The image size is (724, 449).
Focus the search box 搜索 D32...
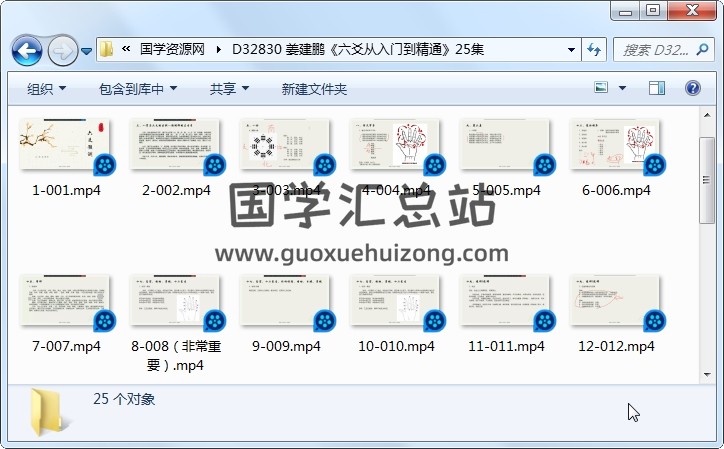point(656,49)
